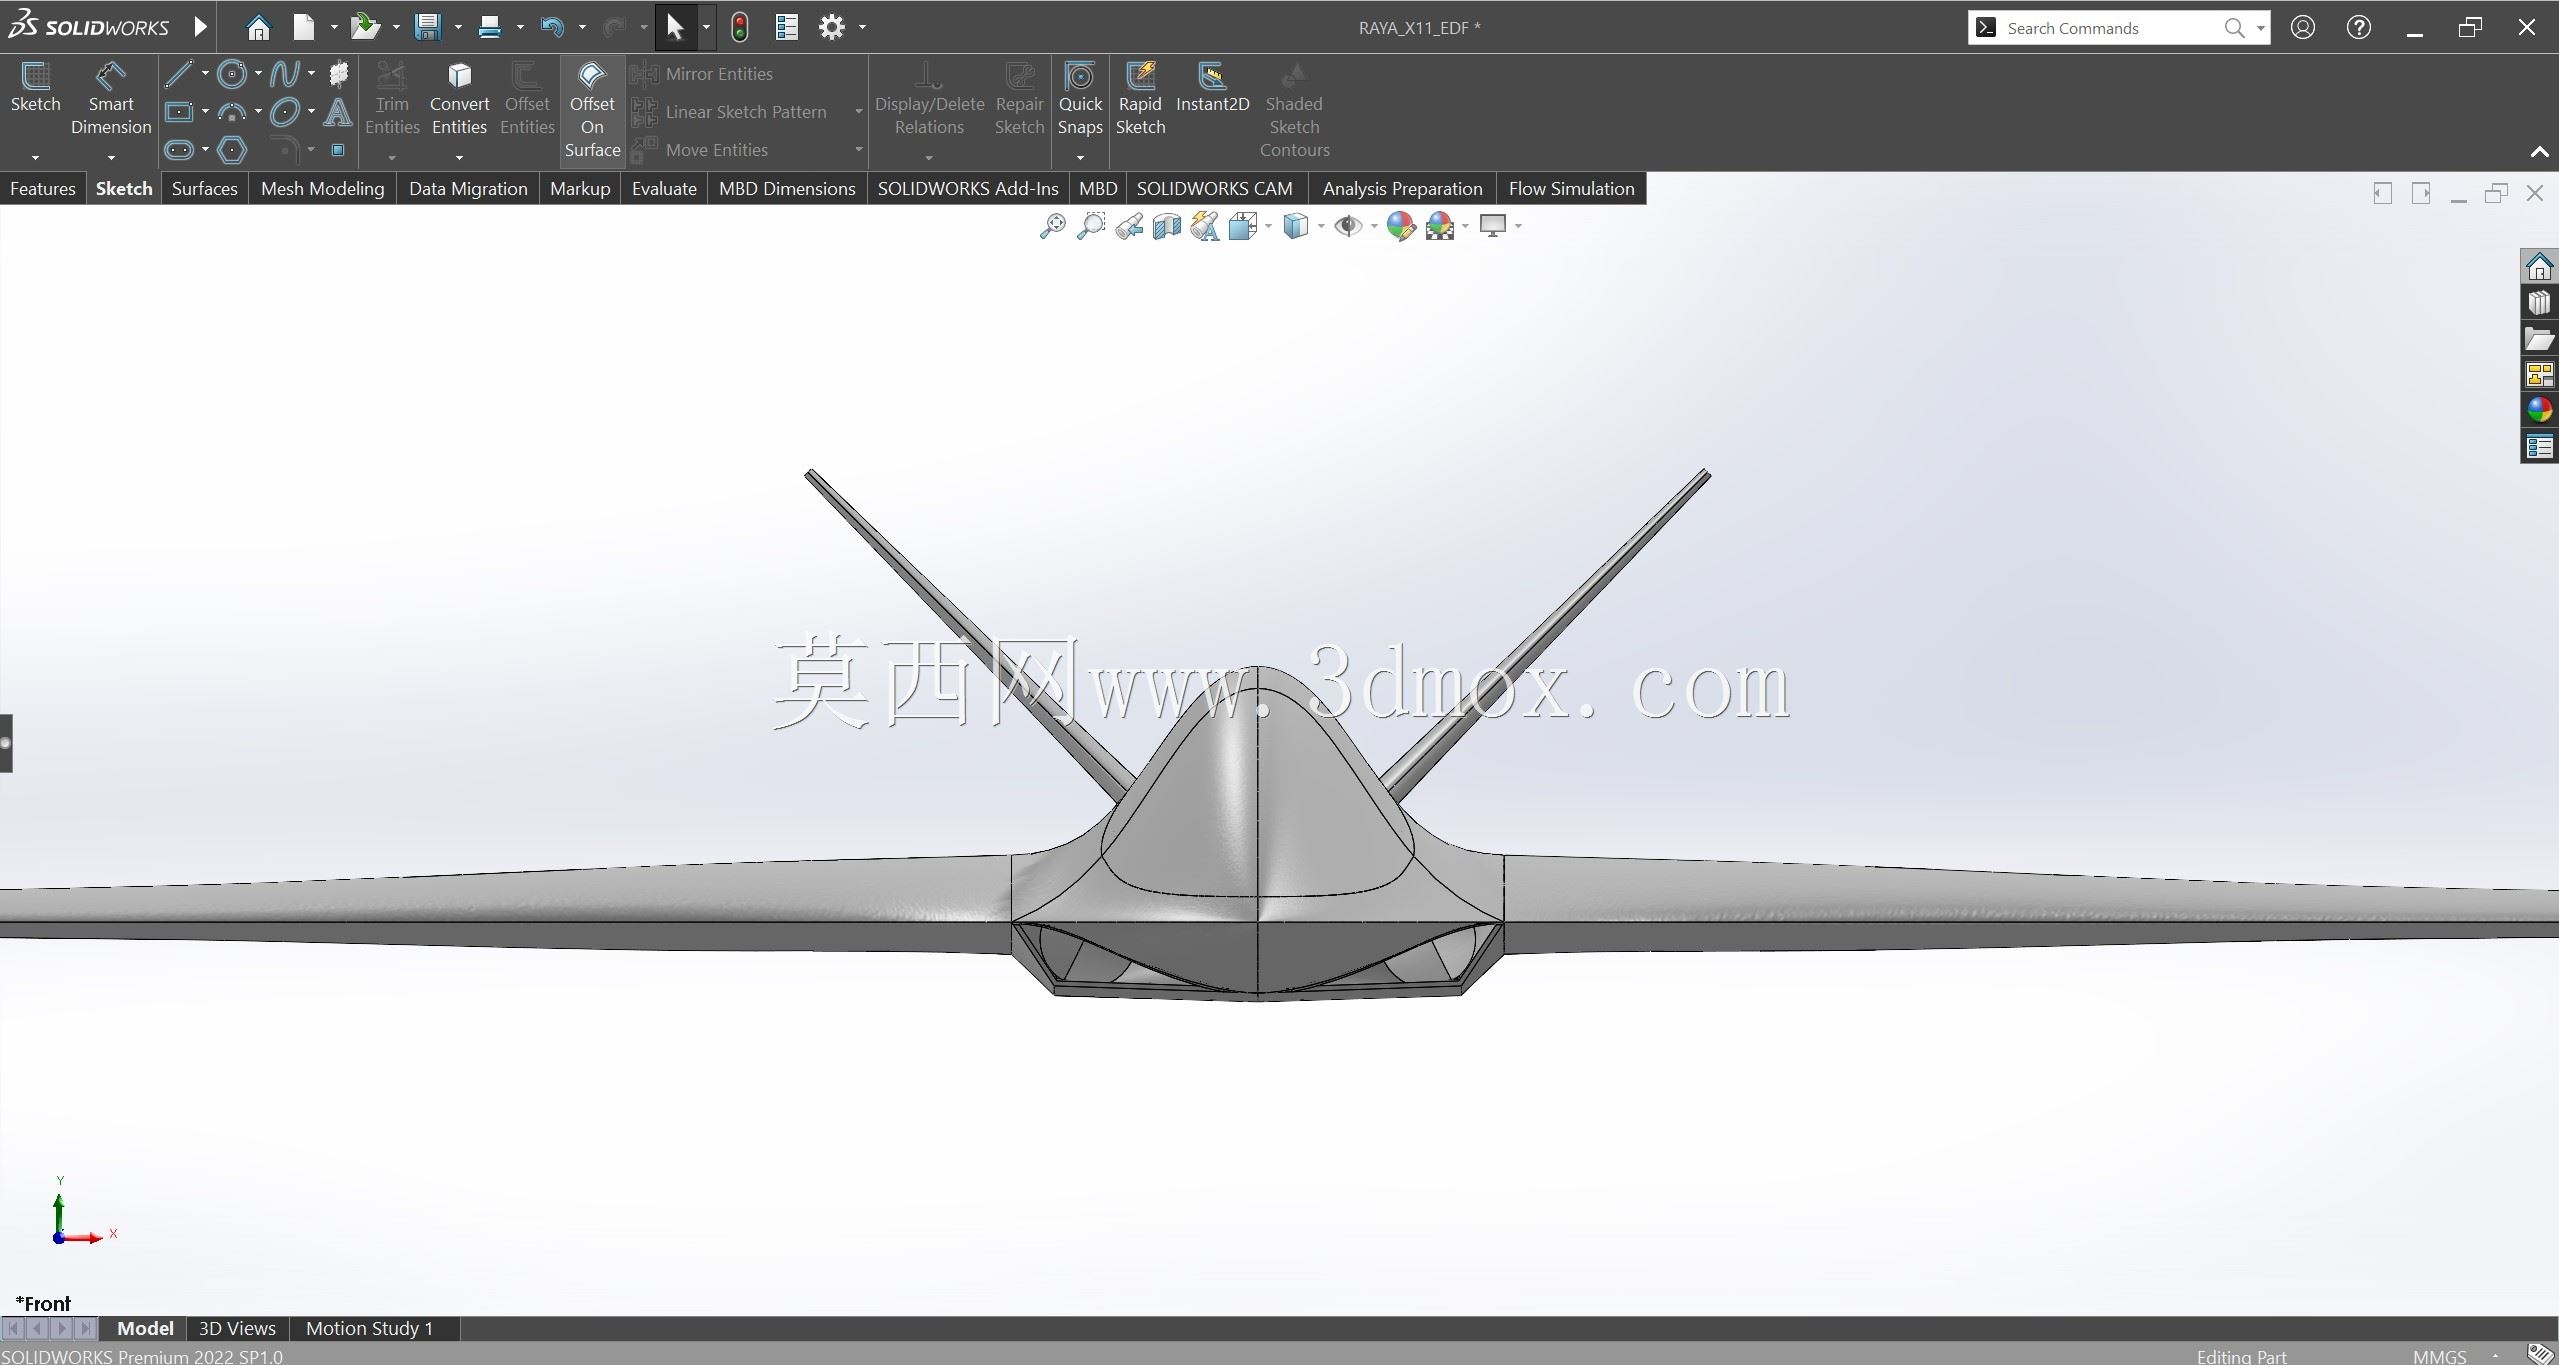Select the Polygon sketch tool
This screenshot has height=1365, width=2559.
point(231,150)
